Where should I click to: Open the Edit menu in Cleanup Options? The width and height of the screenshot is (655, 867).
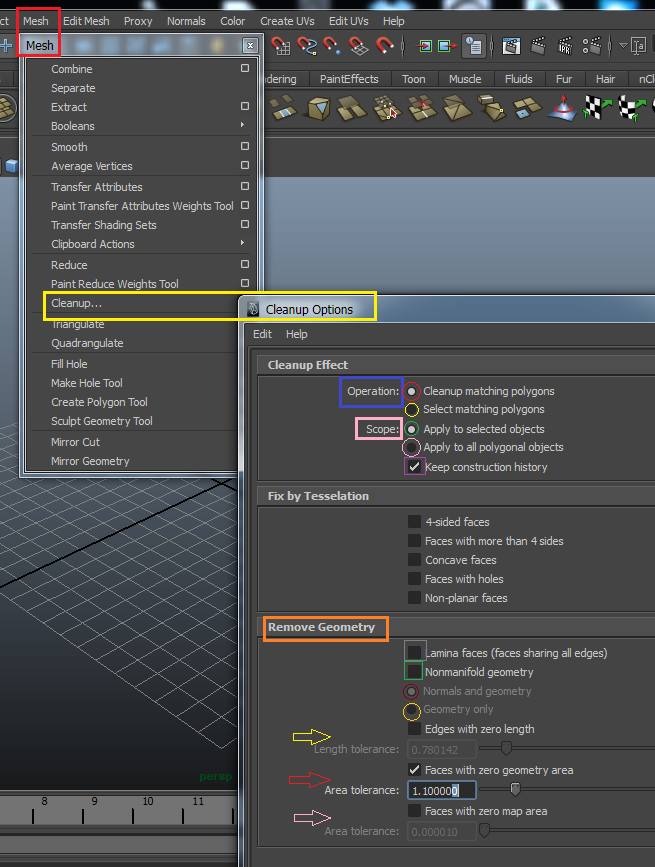pos(262,334)
